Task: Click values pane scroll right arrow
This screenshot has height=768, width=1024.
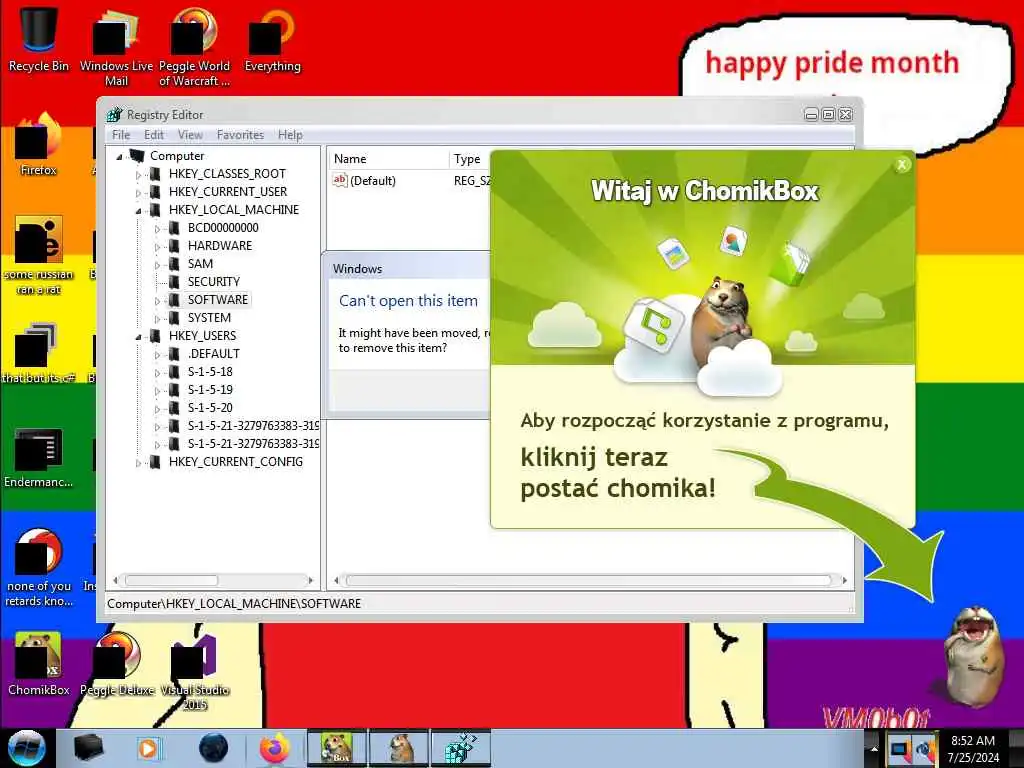Action: (x=844, y=581)
